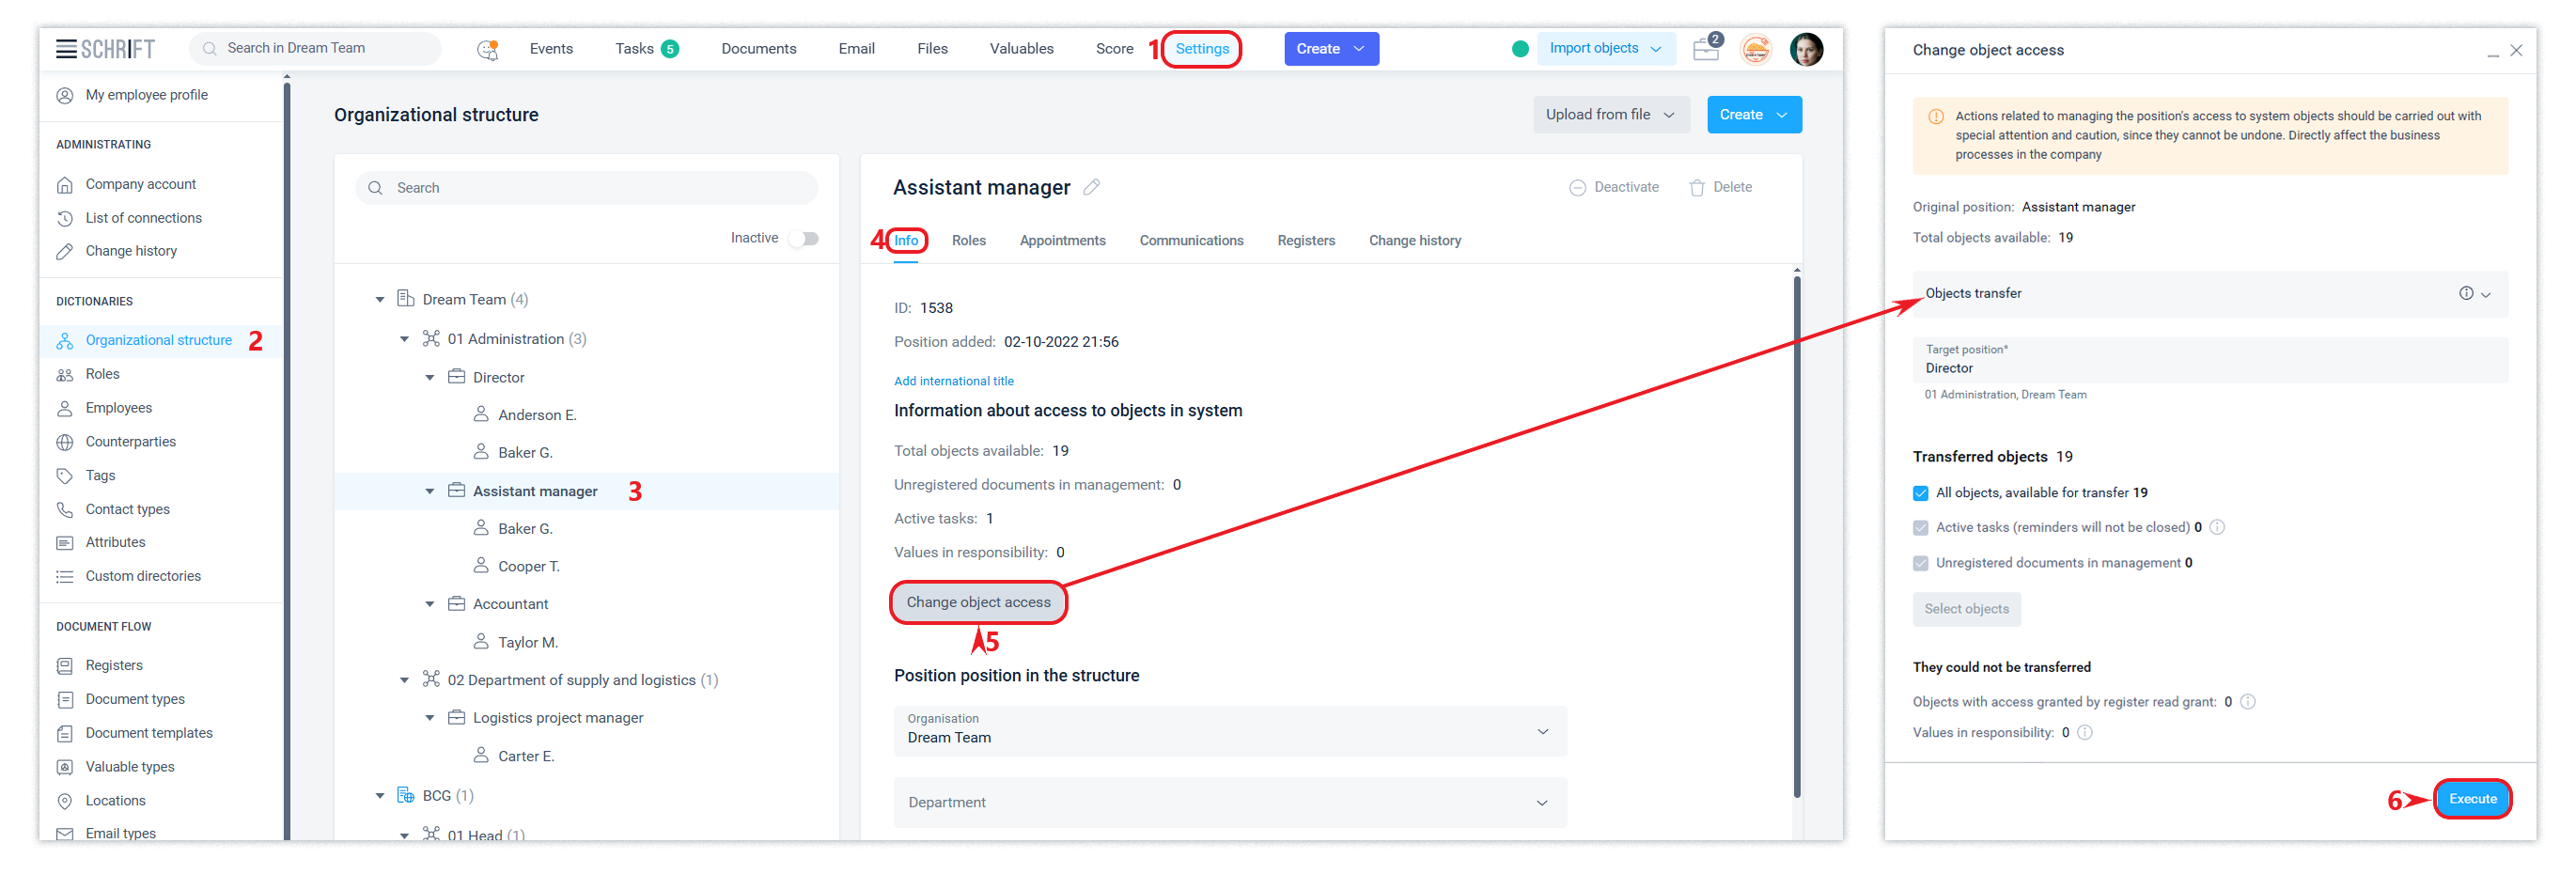Toggle the Inactive switch on
This screenshot has height=874, width=2576.
(x=804, y=238)
